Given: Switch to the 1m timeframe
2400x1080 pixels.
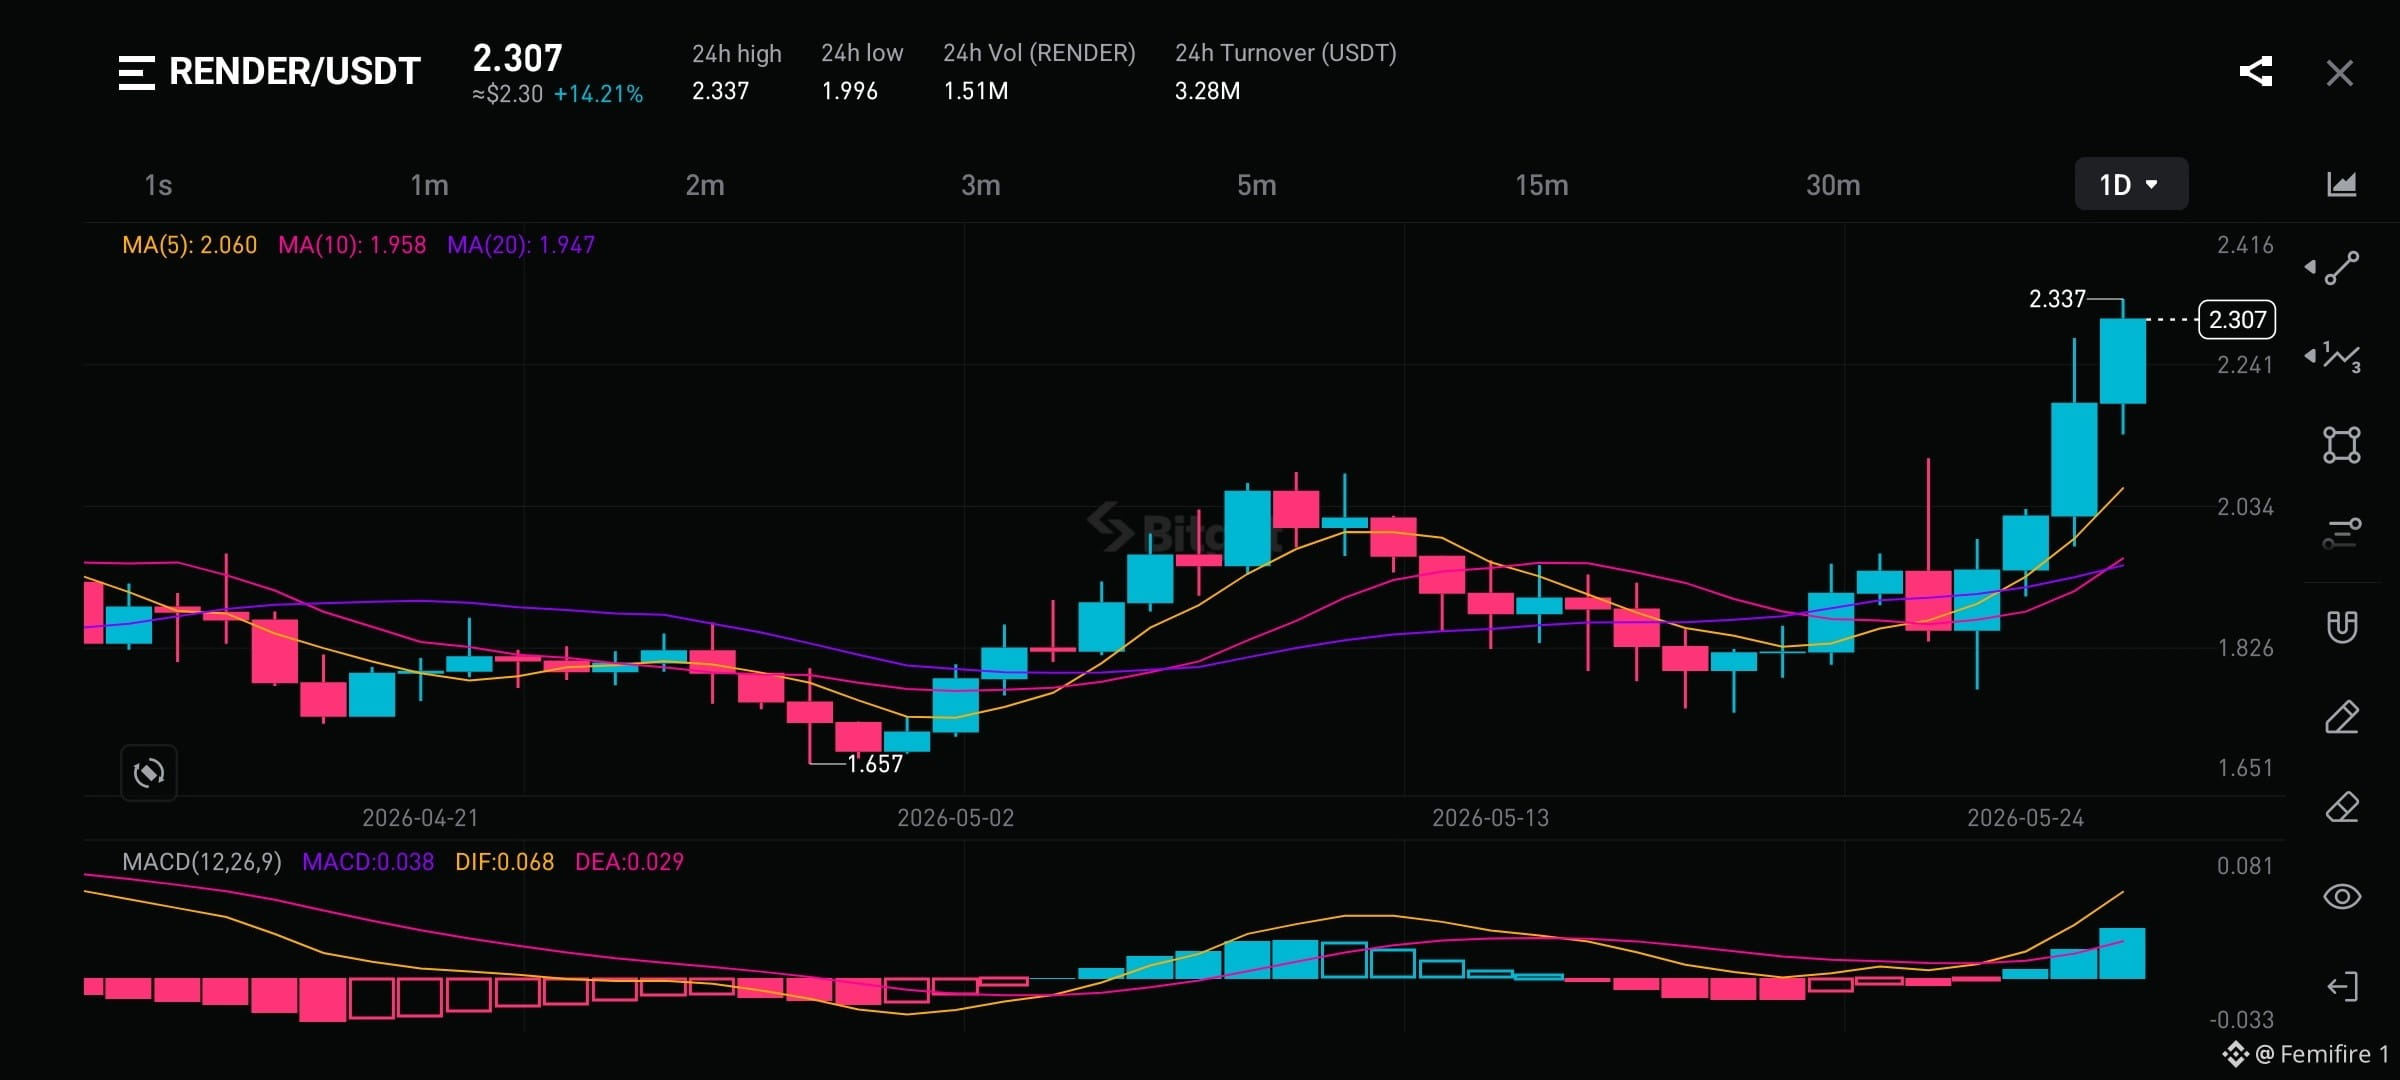Looking at the screenshot, I should tap(429, 185).
